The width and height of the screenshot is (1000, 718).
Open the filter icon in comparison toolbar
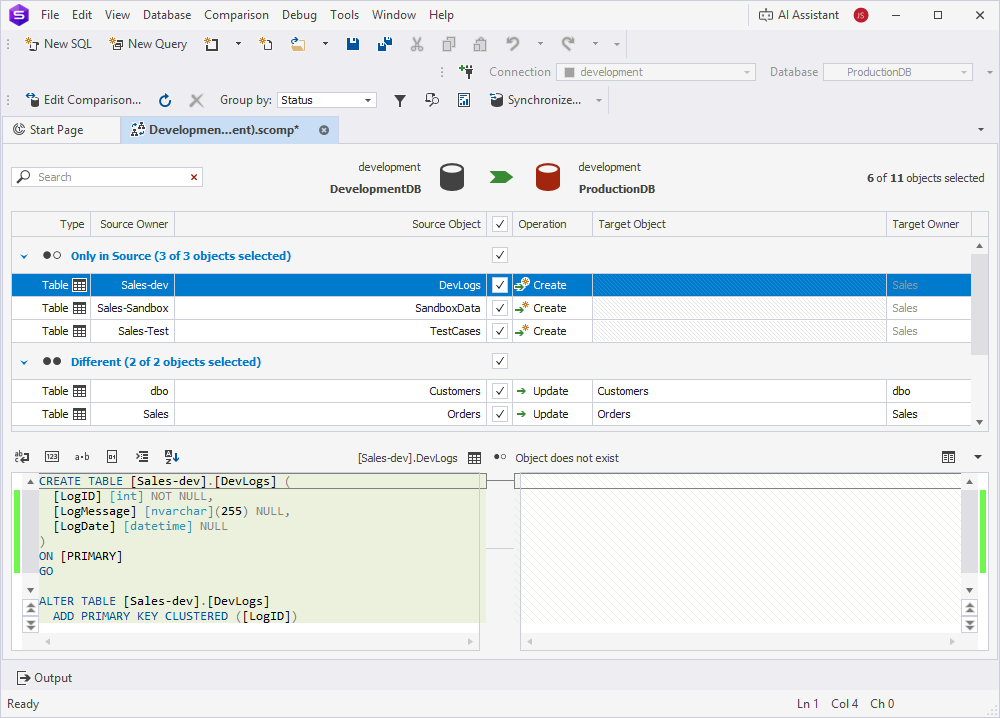tap(399, 100)
